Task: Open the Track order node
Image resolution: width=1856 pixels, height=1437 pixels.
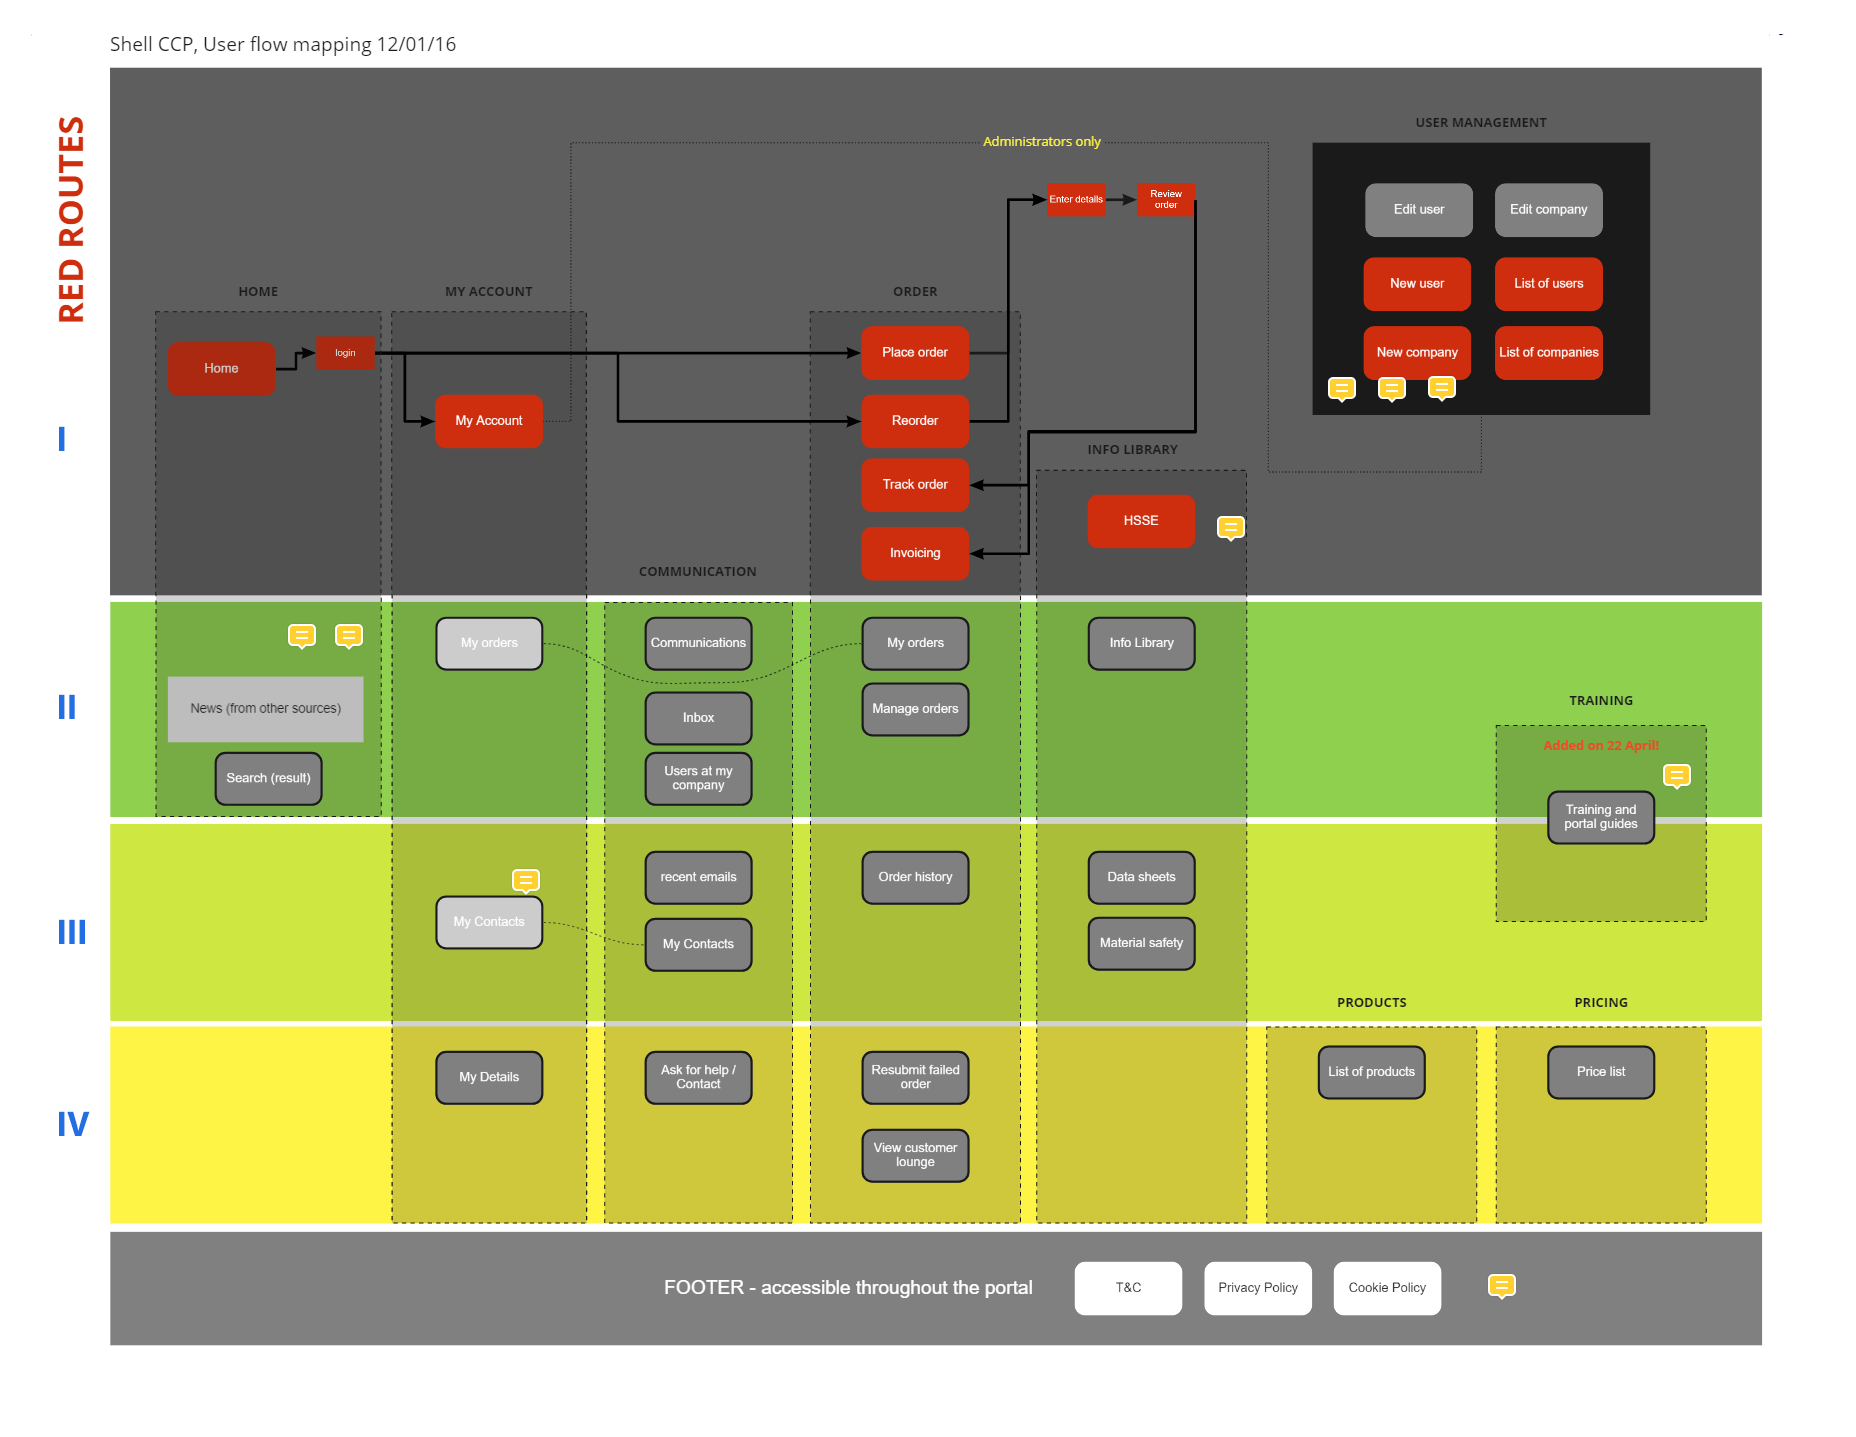Action: (914, 484)
